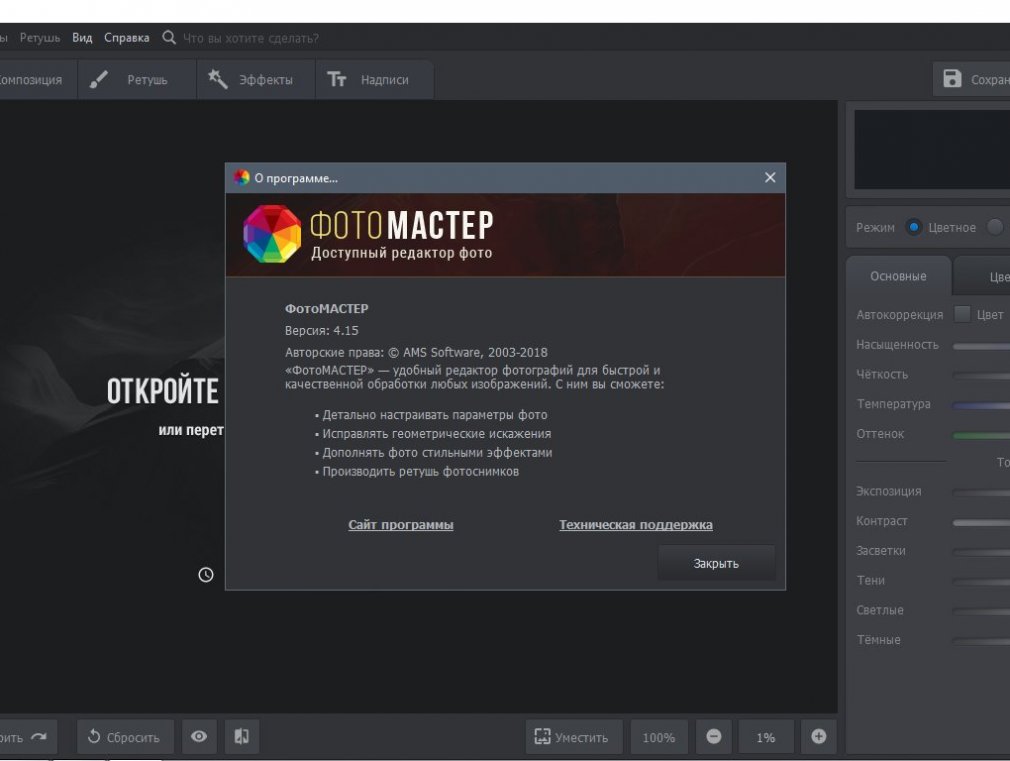Click the plus zoom in icon

[x=819, y=737]
